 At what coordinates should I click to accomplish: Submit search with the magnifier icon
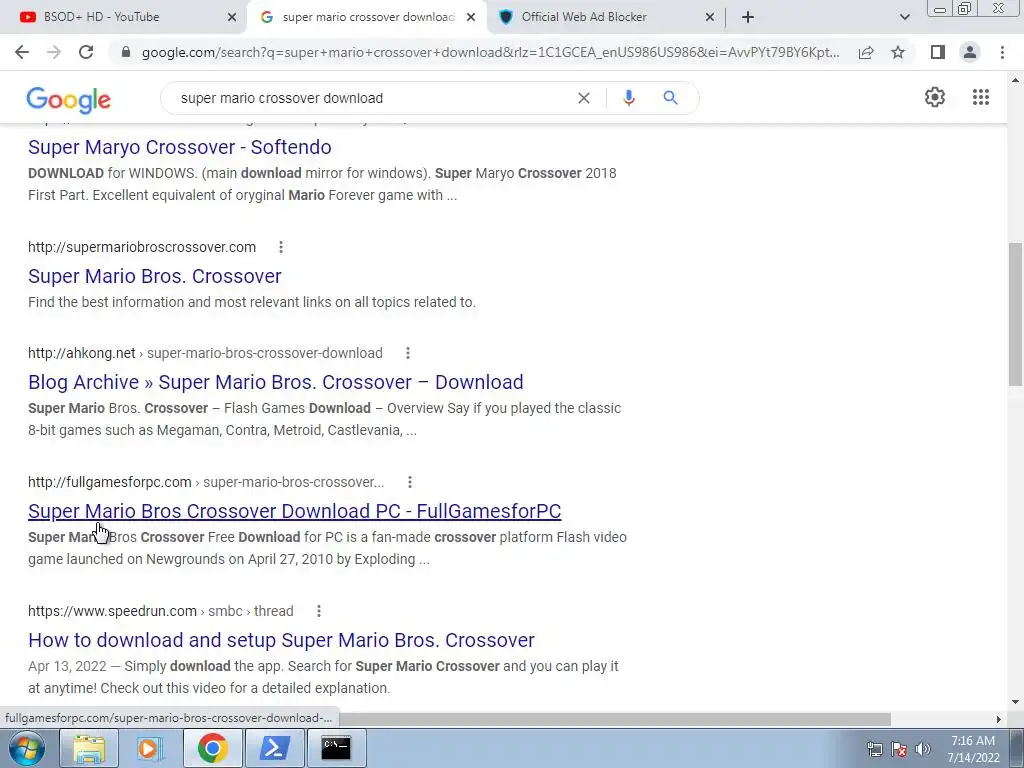coord(670,98)
